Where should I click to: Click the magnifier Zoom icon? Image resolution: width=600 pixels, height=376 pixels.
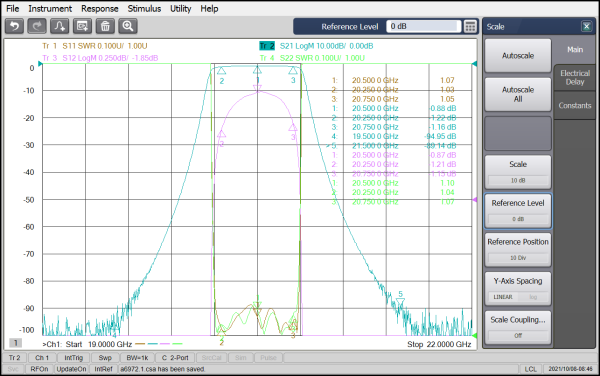click(x=128, y=26)
